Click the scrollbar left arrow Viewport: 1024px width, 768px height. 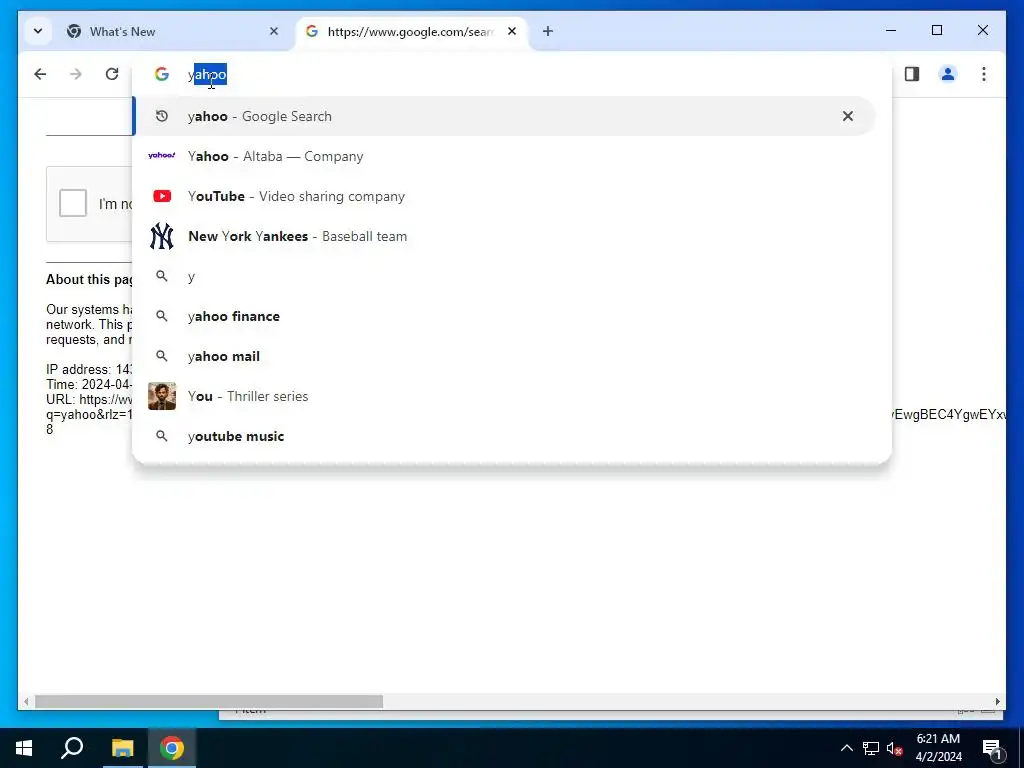coord(26,701)
